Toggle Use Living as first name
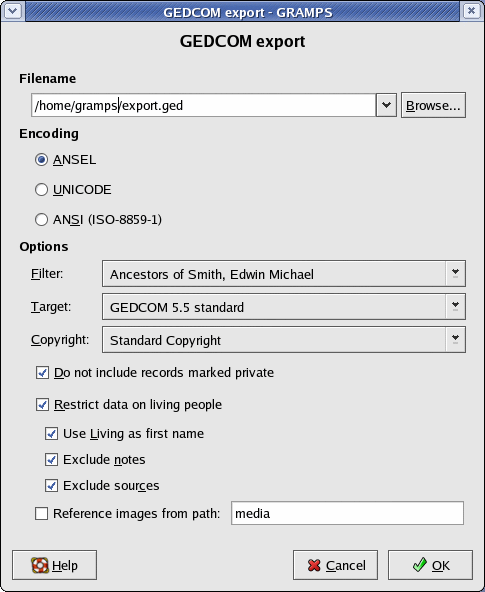This screenshot has width=485, height=592. 51,433
